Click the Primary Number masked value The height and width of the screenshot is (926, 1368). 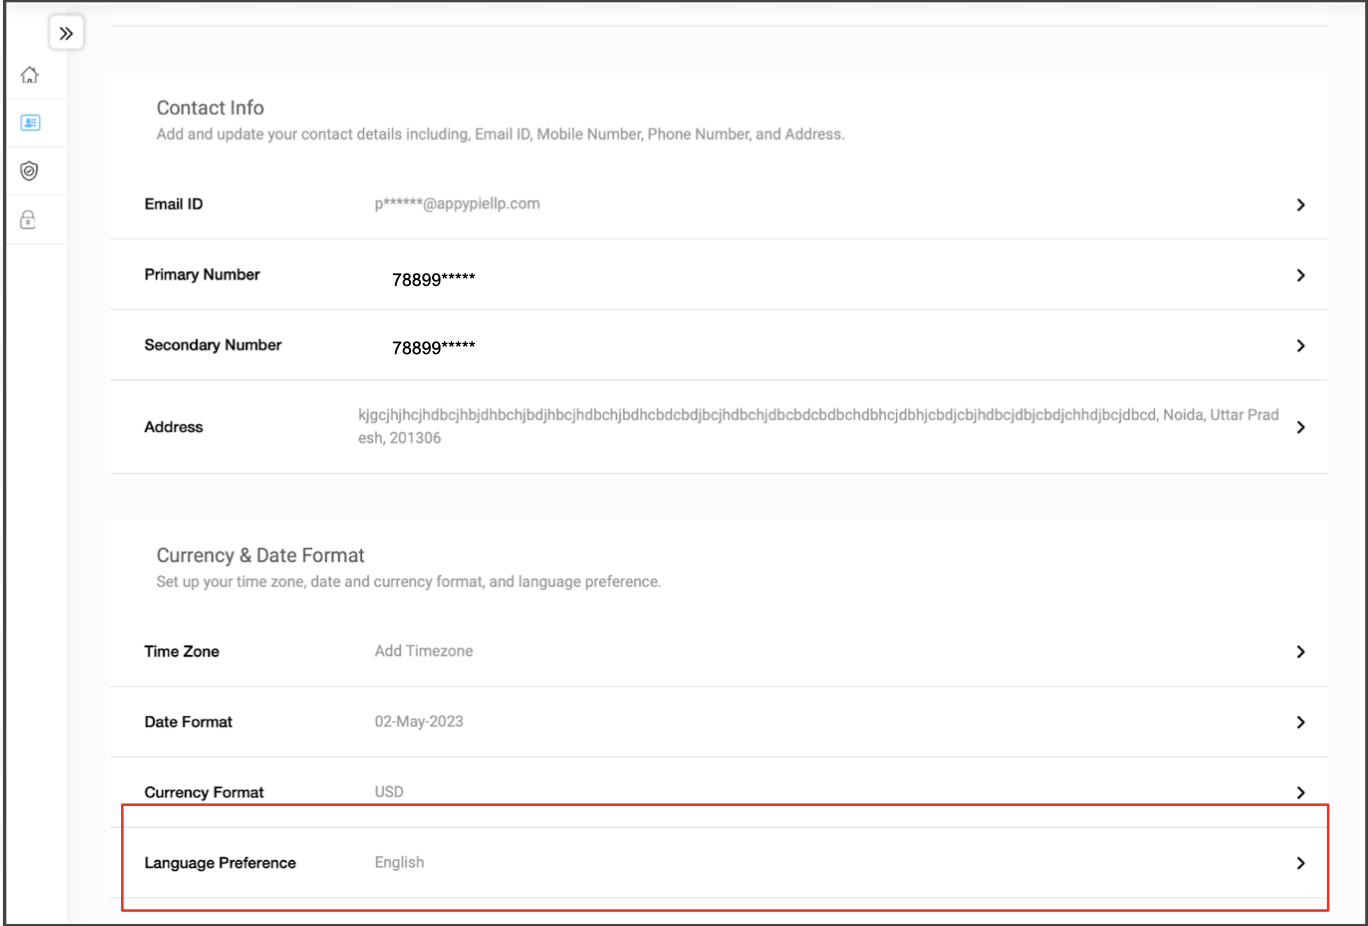(433, 280)
